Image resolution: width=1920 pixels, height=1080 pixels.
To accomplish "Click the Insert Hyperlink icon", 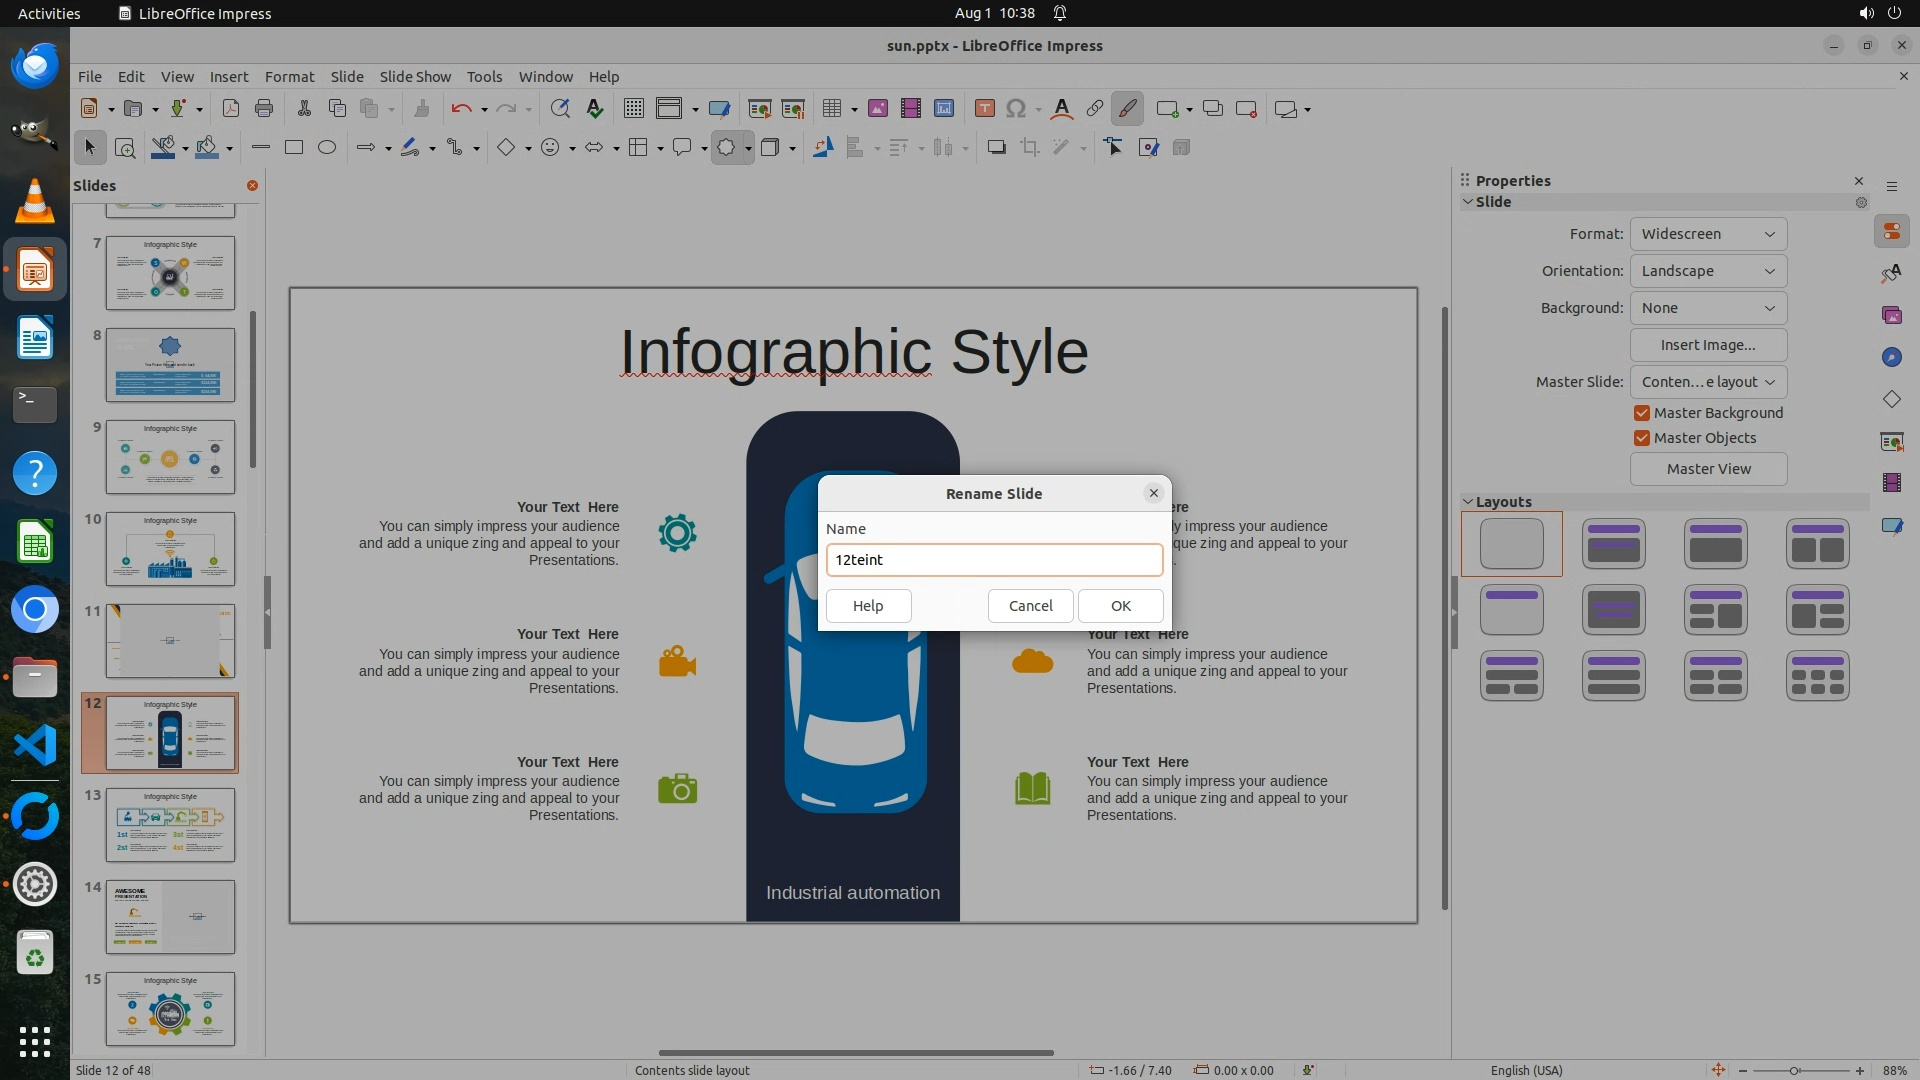I will pyautogui.click(x=1094, y=109).
